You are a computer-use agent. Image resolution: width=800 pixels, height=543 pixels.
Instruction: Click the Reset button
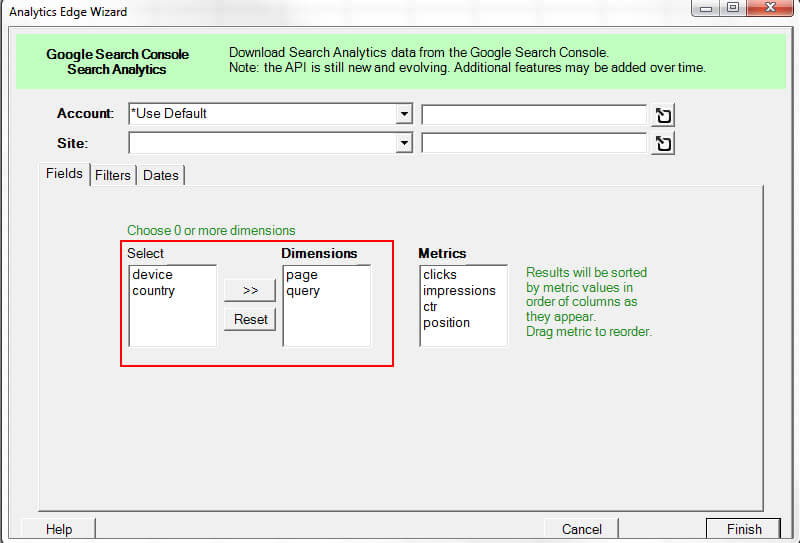click(250, 319)
